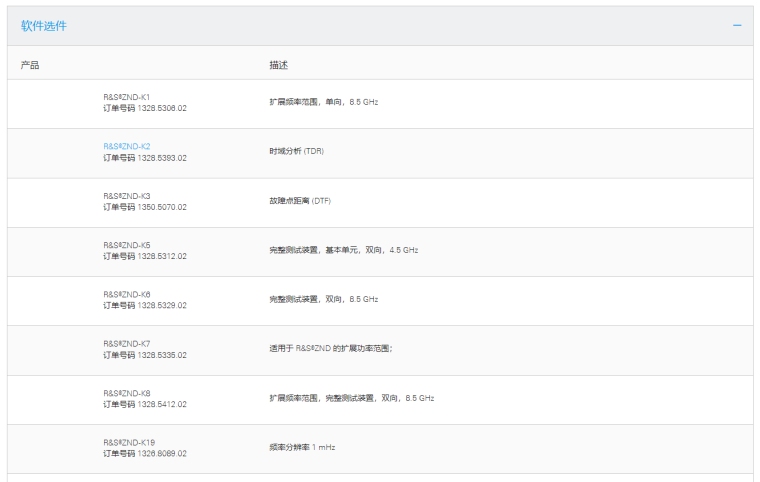Select the R&S®ZND-K7 product name
The width and height of the screenshot is (760, 482).
[127, 343]
